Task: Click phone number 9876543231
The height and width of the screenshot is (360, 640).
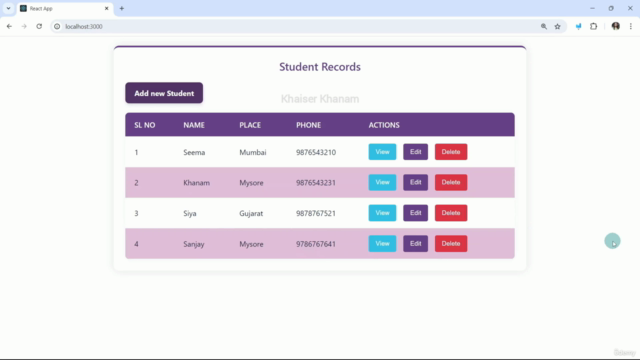Action: coord(316,183)
